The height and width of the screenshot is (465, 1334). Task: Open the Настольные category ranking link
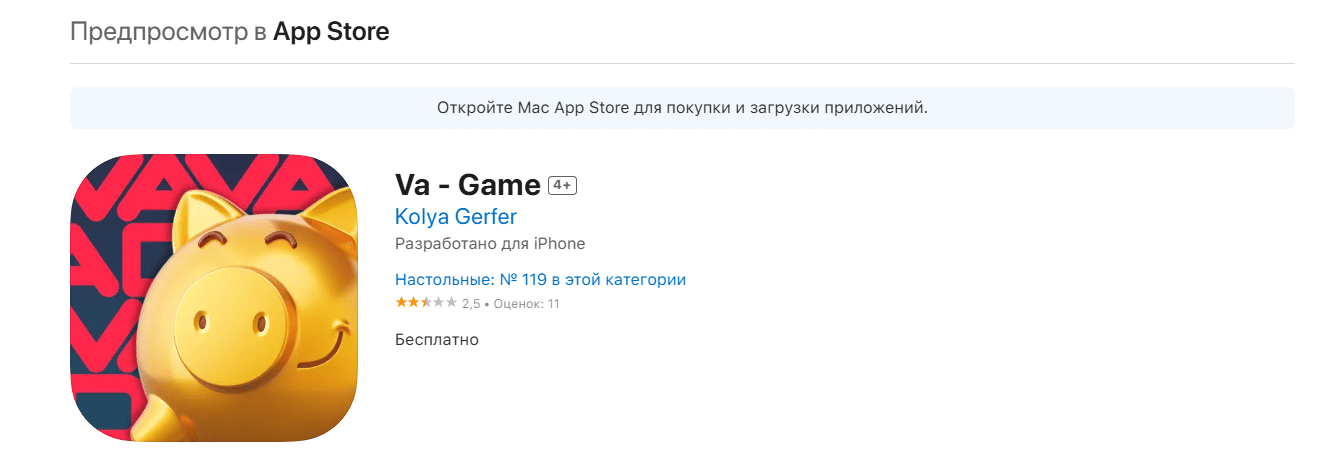tap(540, 279)
